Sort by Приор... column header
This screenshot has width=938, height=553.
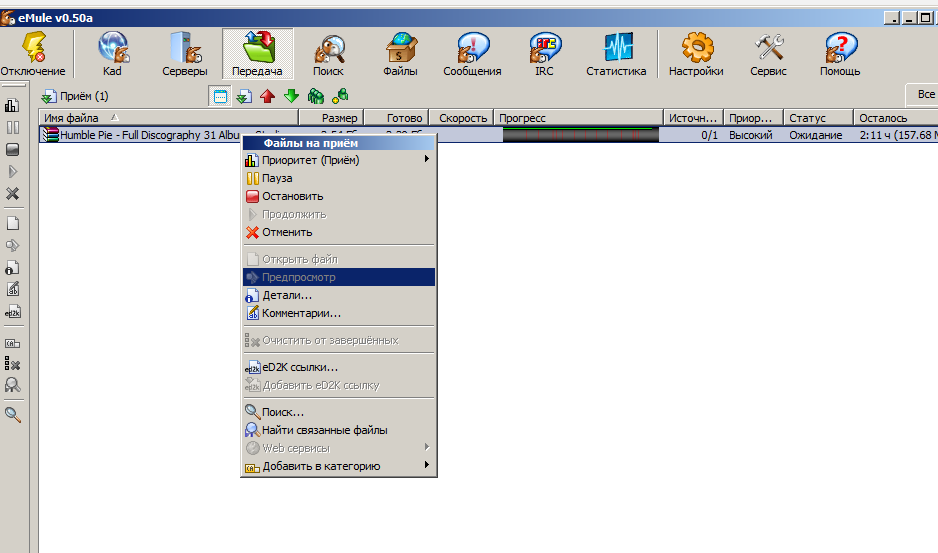click(754, 118)
